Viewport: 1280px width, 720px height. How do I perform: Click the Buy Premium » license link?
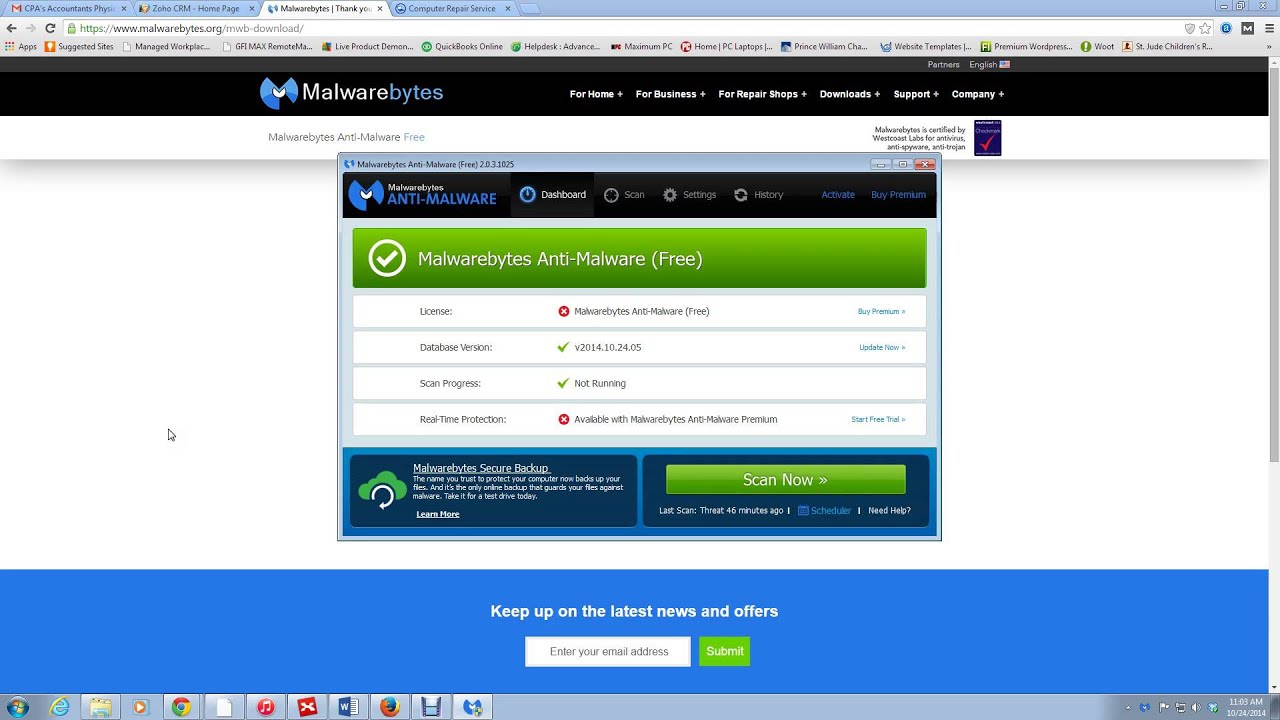(881, 311)
